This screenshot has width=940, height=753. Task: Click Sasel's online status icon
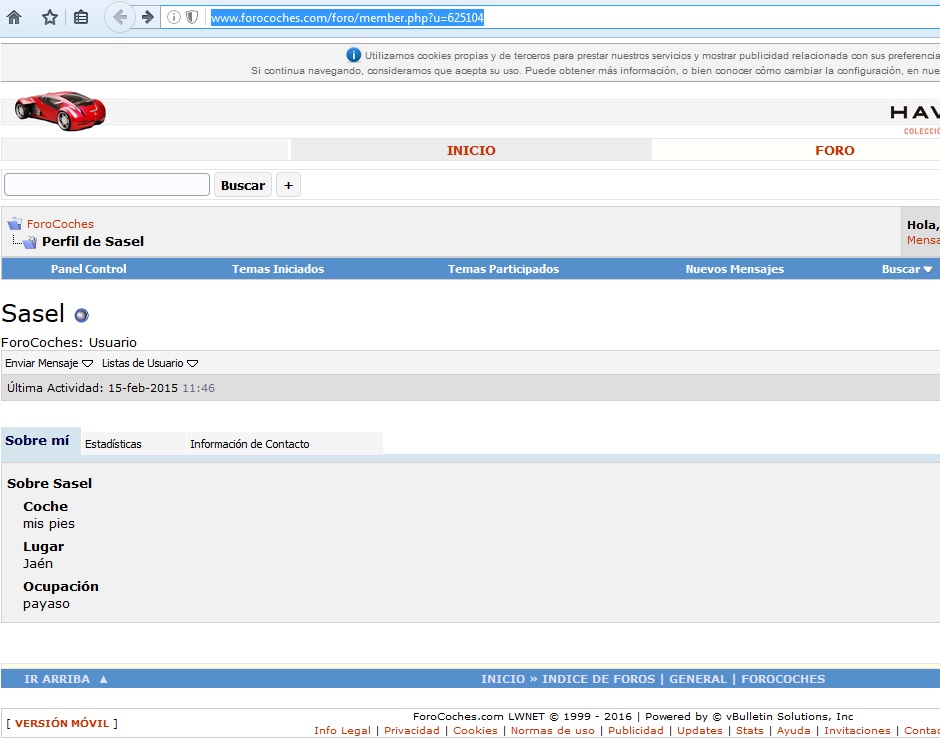[82, 315]
